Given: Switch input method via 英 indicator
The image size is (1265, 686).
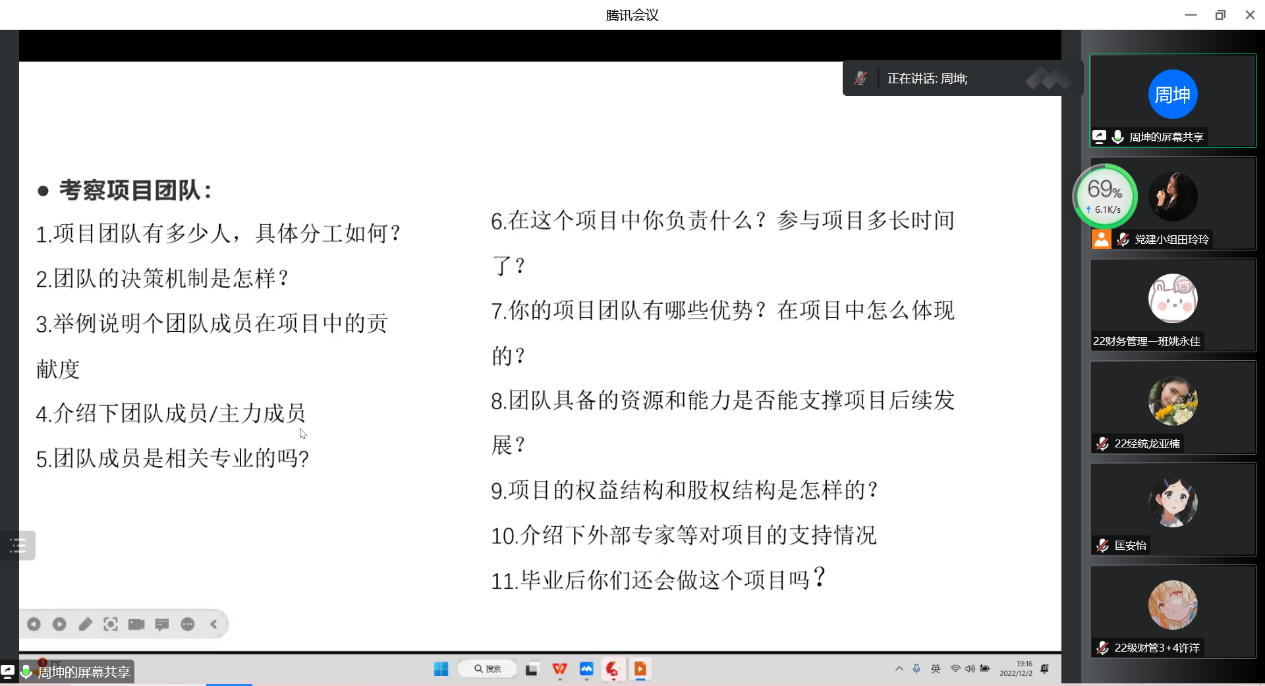Looking at the screenshot, I should click(935, 668).
